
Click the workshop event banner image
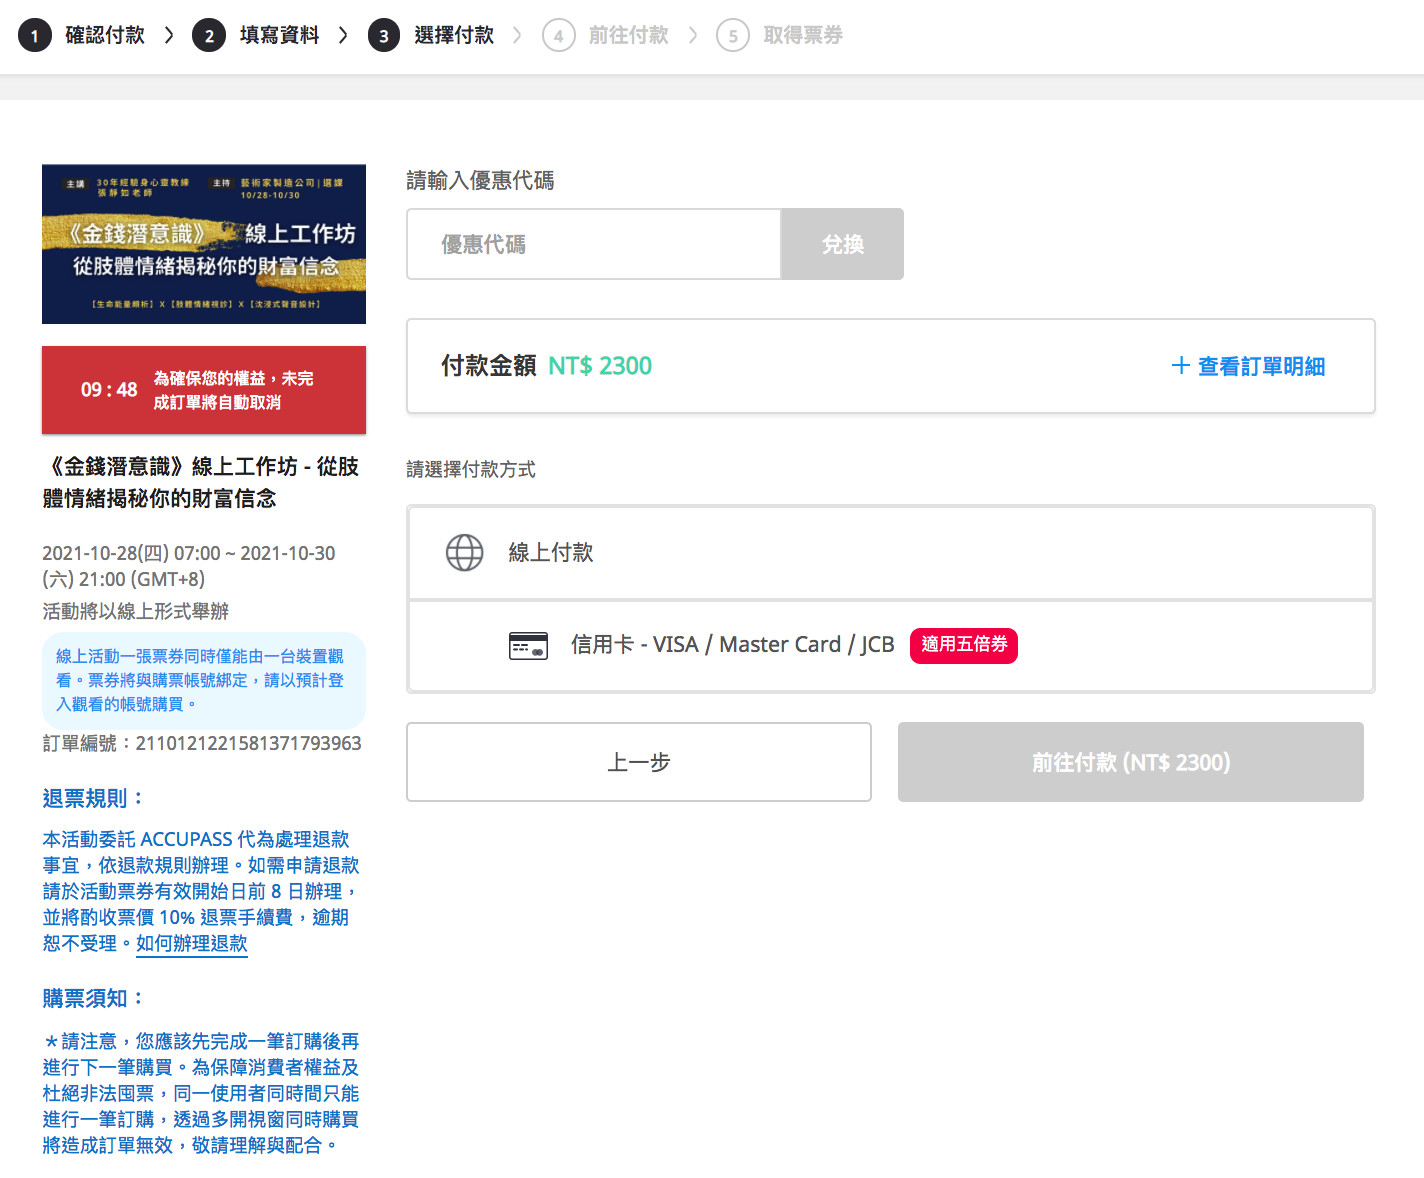tap(204, 244)
